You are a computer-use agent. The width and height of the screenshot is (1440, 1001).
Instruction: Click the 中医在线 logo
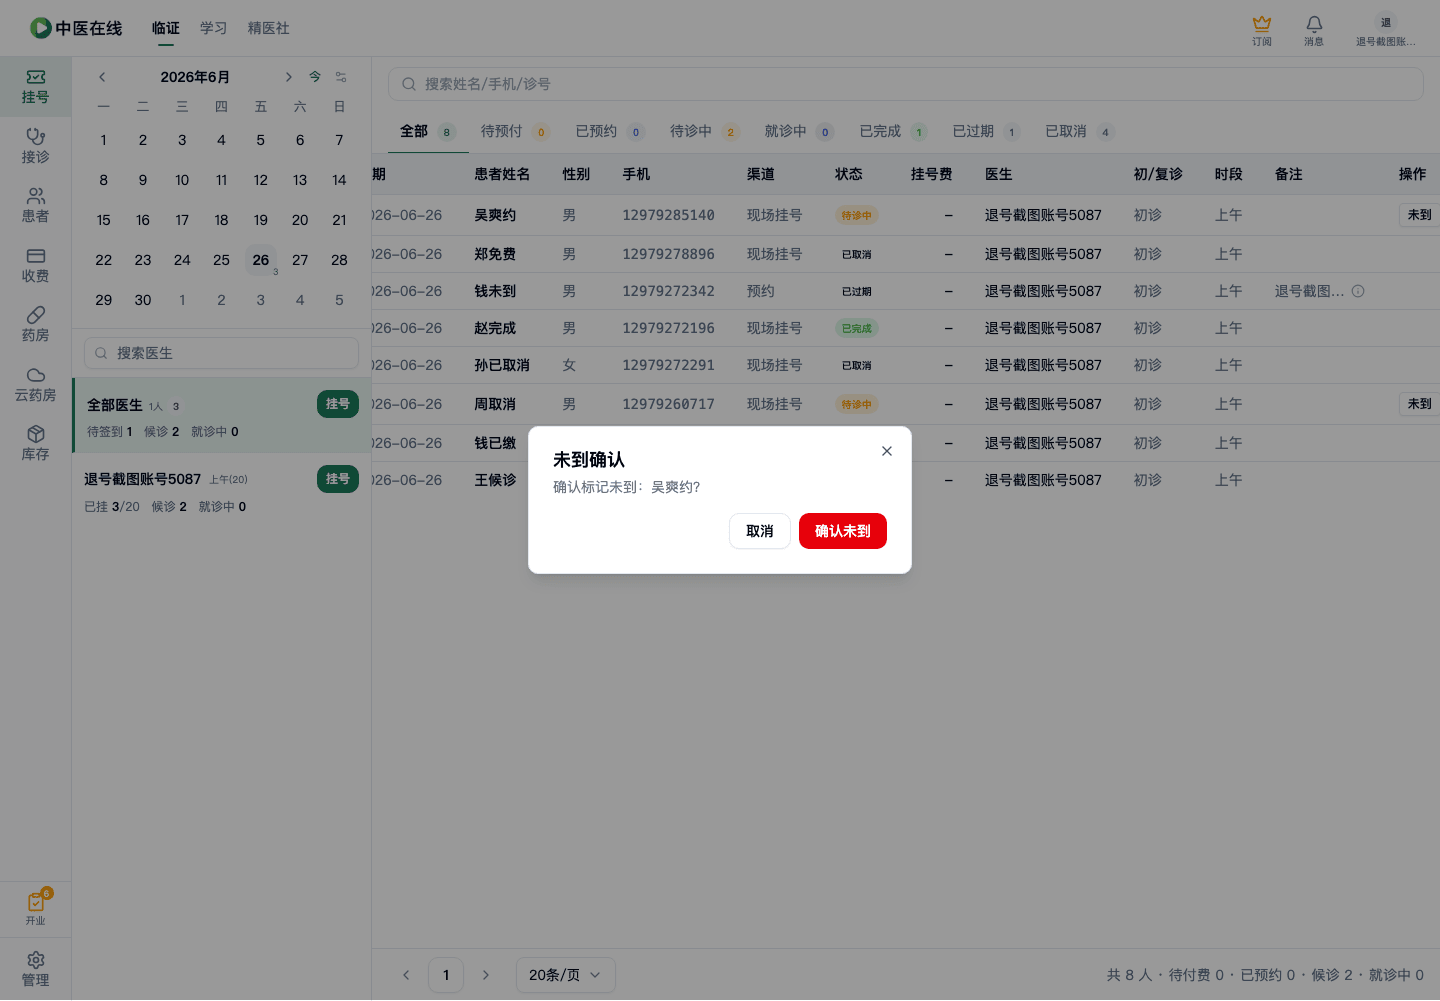tap(76, 28)
